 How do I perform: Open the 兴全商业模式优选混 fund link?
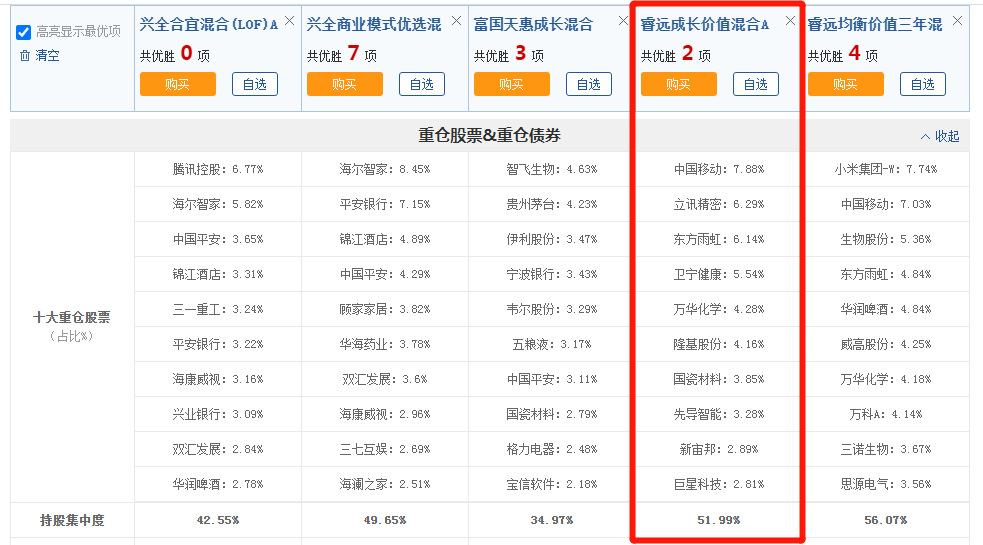[374, 24]
